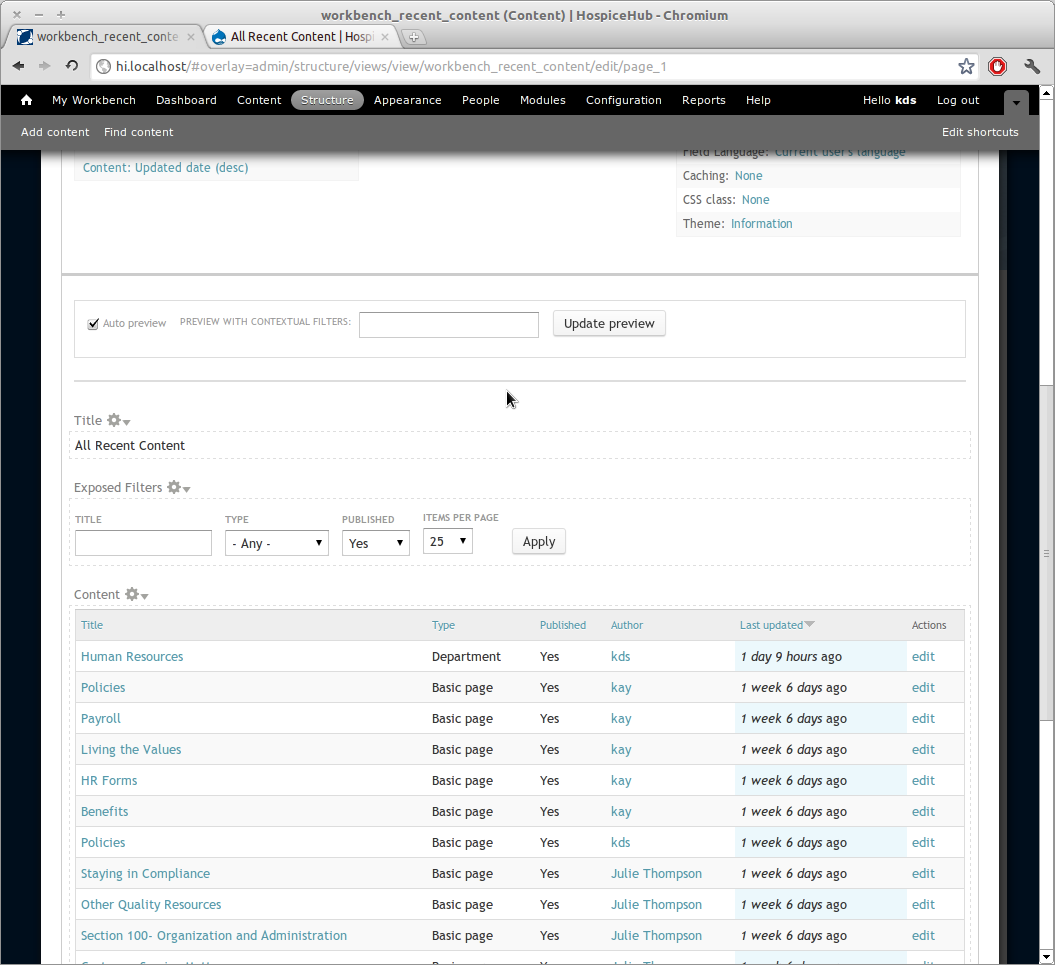
Task: Open the Items per page dropdown
Action: [x=447, y=541]
